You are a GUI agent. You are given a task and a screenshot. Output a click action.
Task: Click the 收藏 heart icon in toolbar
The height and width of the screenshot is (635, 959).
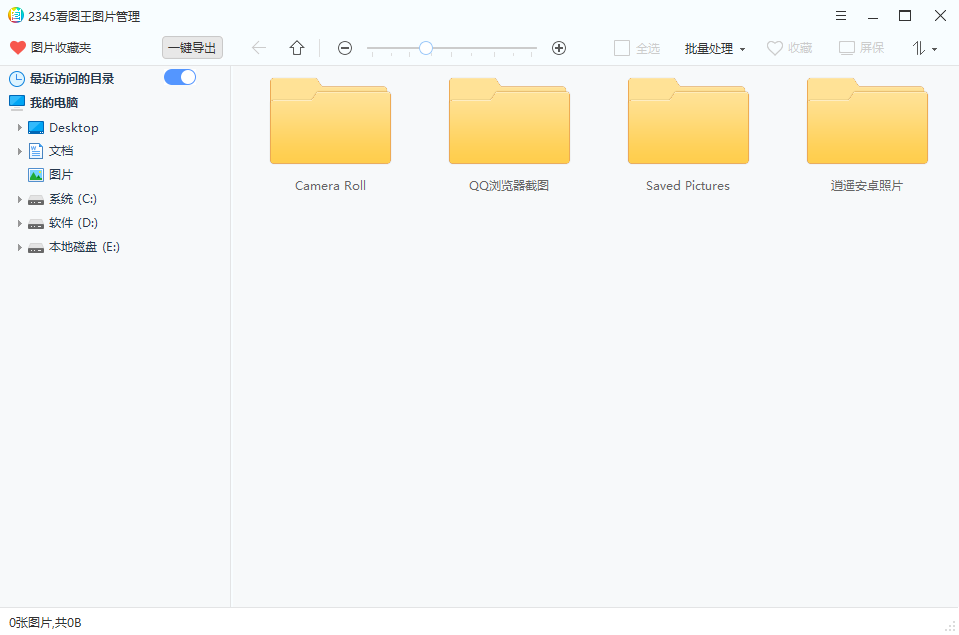tap(775, 48)
